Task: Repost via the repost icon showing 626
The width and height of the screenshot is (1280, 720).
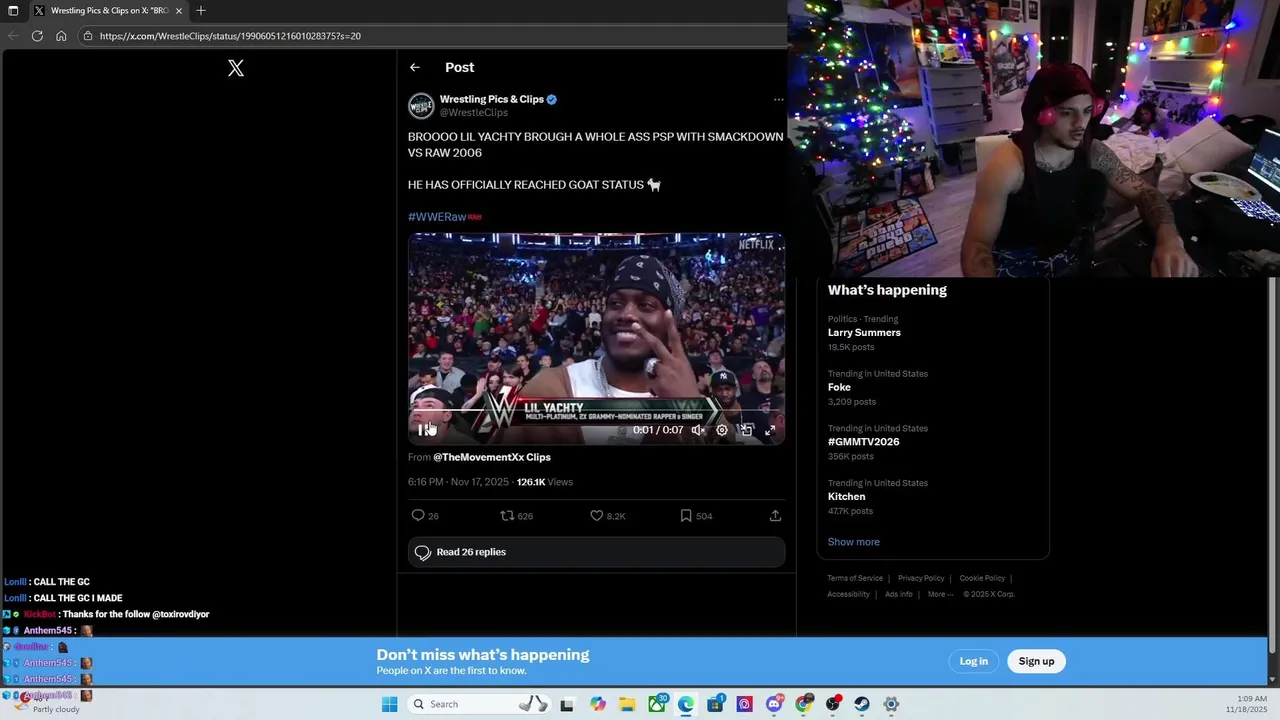Action: (507, 516)
